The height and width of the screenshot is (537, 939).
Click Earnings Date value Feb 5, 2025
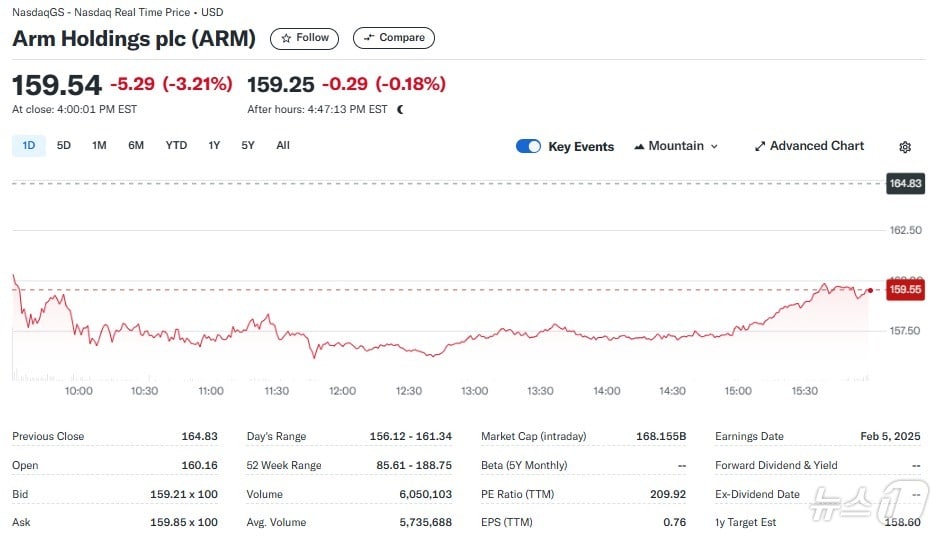pos(890,436)
